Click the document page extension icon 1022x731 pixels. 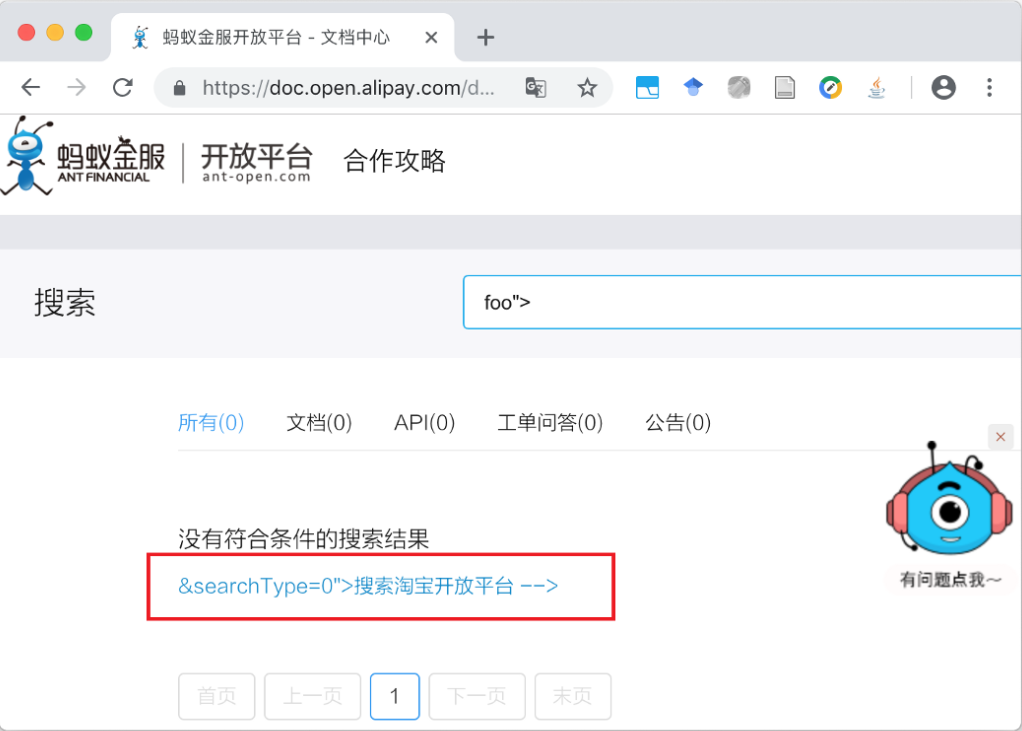tap(785, 87)
